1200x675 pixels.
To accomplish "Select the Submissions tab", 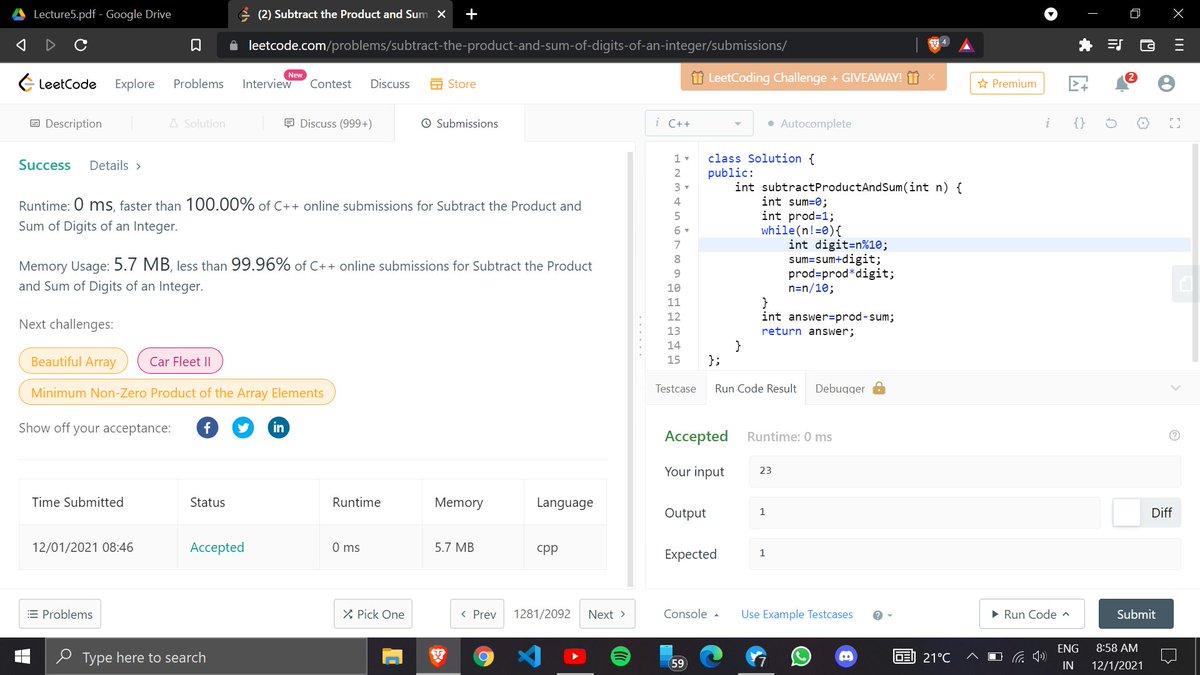I will pos(459,124).
